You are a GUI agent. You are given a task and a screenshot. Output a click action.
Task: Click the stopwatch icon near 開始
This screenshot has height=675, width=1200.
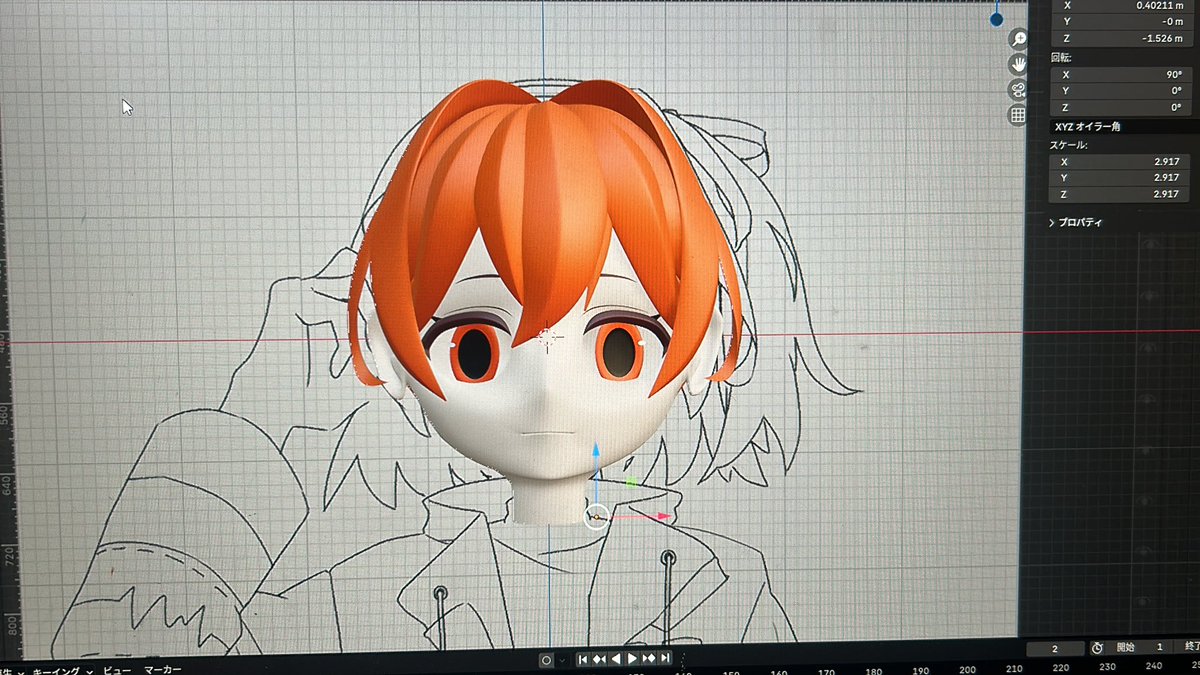1098,647
